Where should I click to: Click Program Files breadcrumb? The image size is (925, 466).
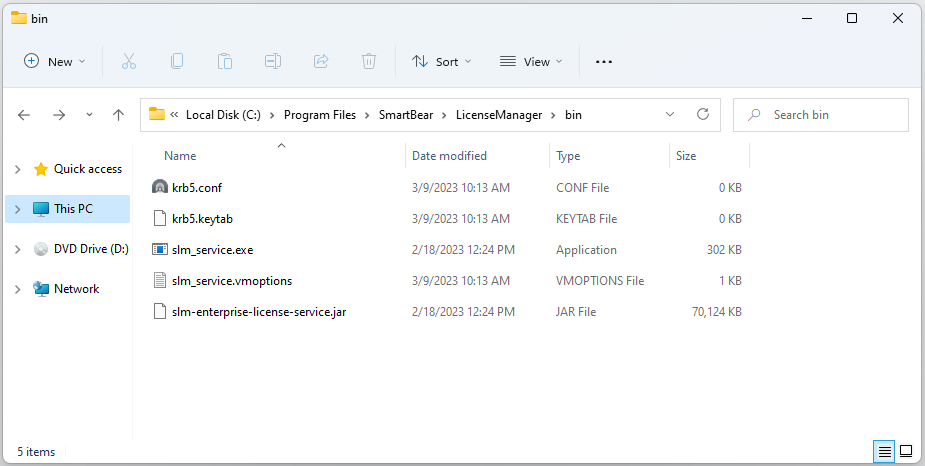[320, 115]
